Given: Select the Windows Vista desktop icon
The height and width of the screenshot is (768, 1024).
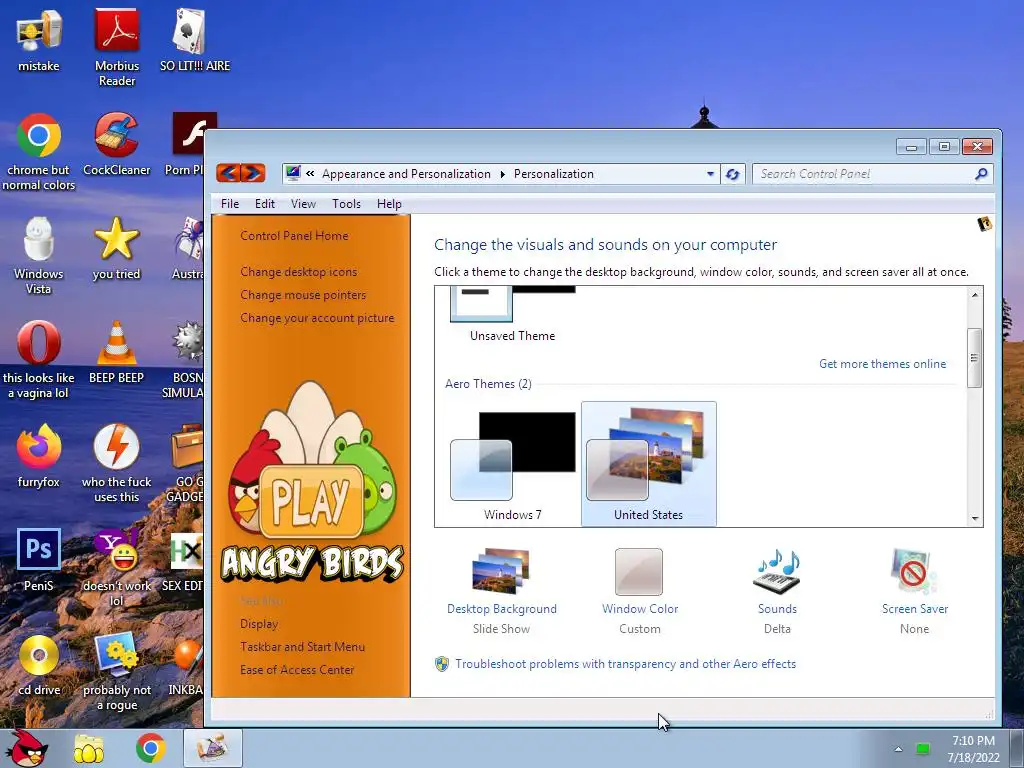Looking at the screenshot, I should [39, 256].
